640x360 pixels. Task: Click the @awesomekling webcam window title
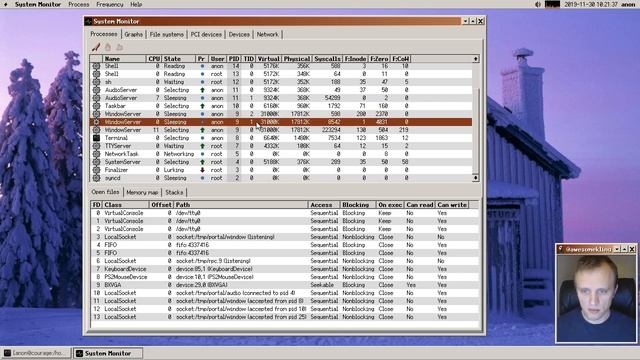[x=589, y=249]
